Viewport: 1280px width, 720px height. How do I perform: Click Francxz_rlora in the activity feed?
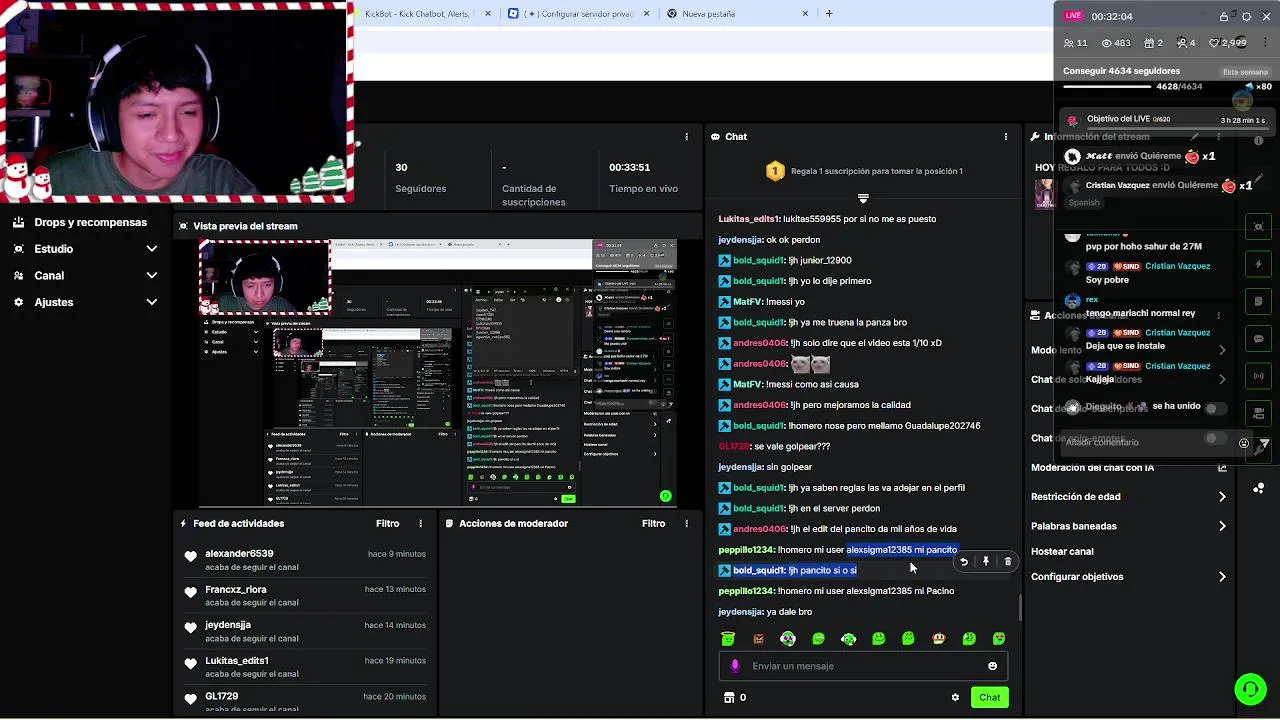pyautogui.click(x=236, y=590)
